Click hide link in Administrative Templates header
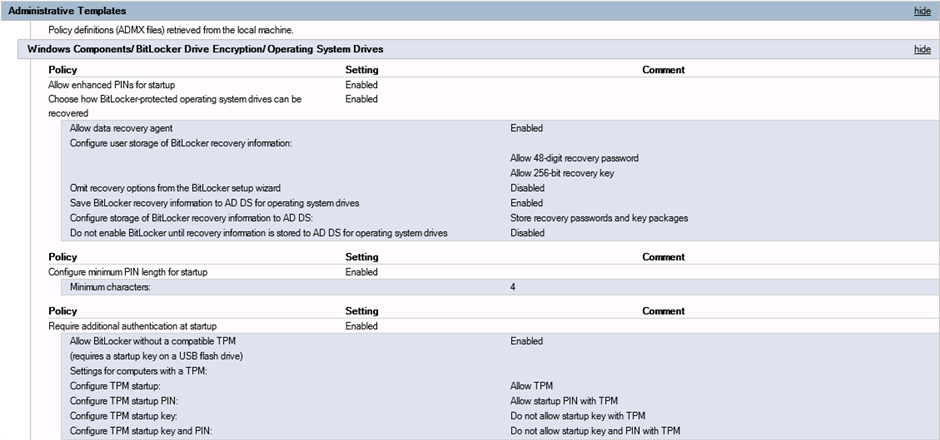 coord(922,11)
